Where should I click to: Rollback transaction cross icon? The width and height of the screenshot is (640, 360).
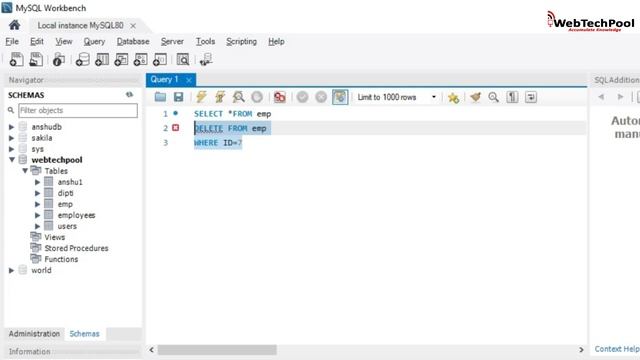(x=321, y=97)
